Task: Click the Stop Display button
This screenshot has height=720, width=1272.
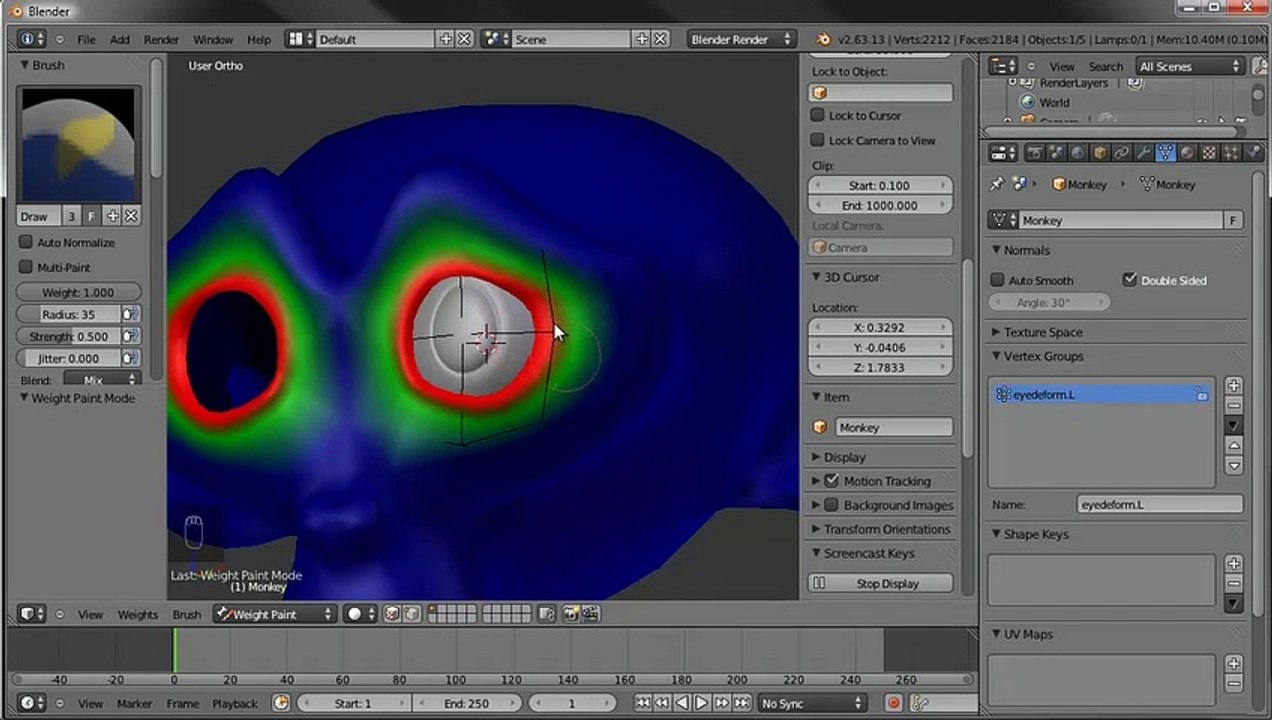Action: click(x=880, y=583)
